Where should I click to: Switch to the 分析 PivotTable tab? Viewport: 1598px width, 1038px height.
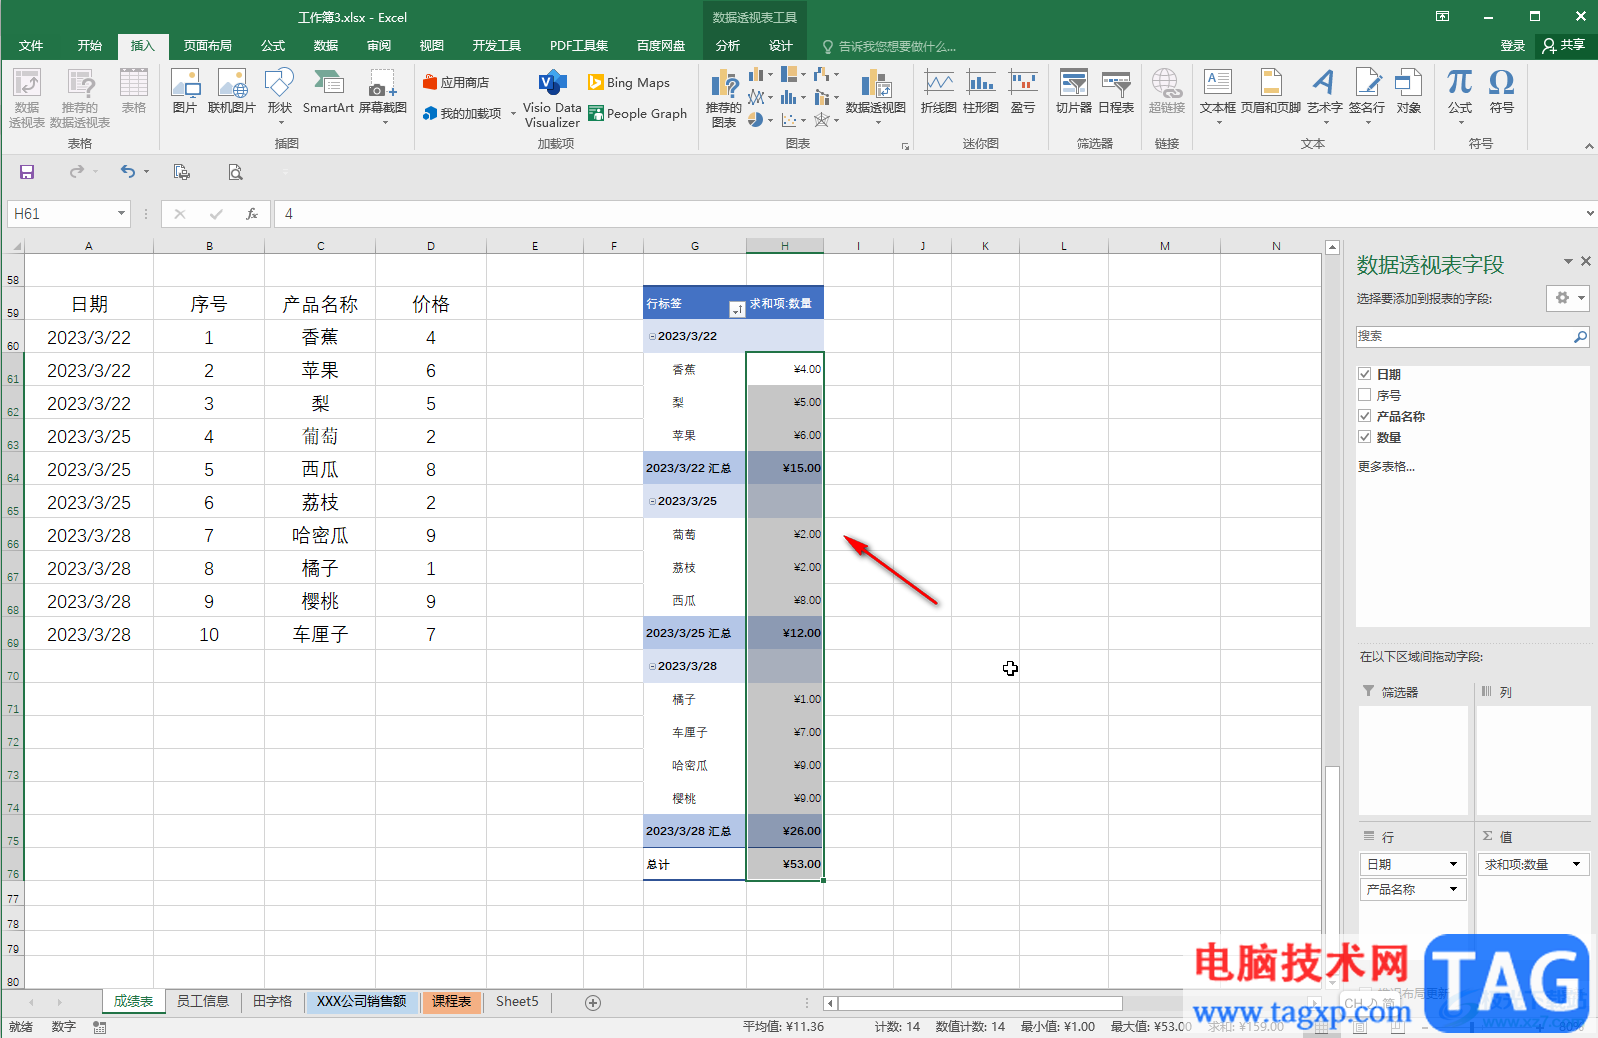coord(728,46)
